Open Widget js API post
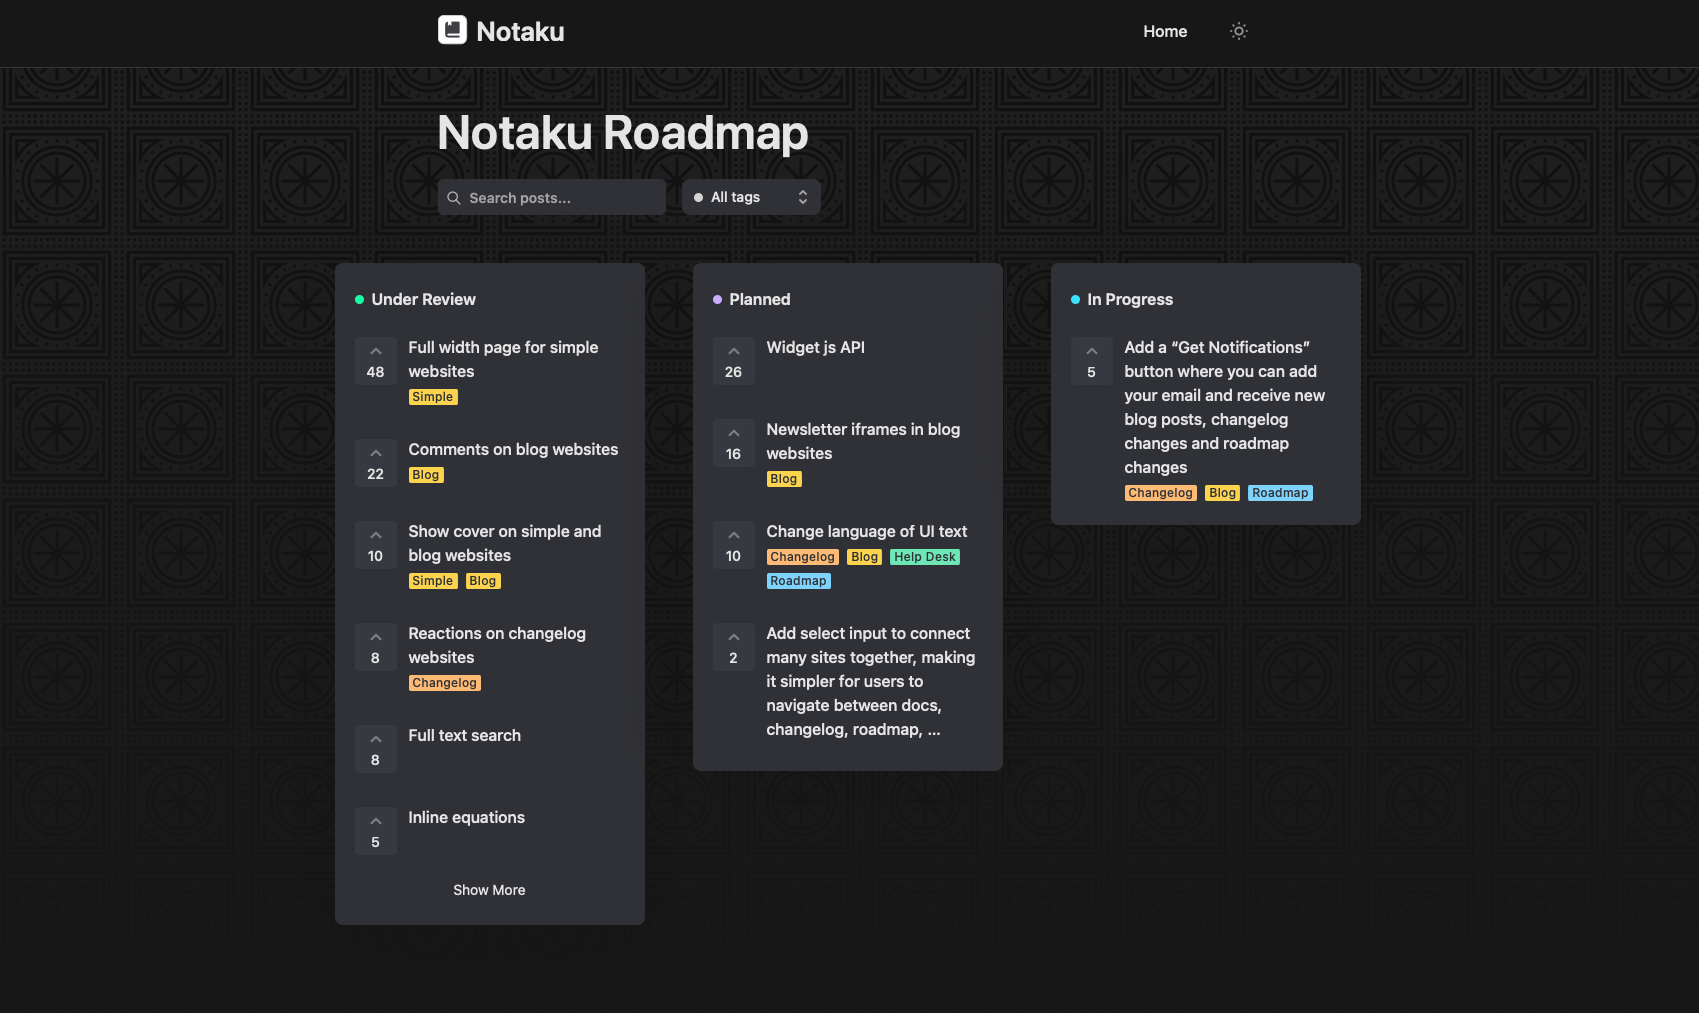Screen dimensions: 1699x1013 click(x=816, y=347)
